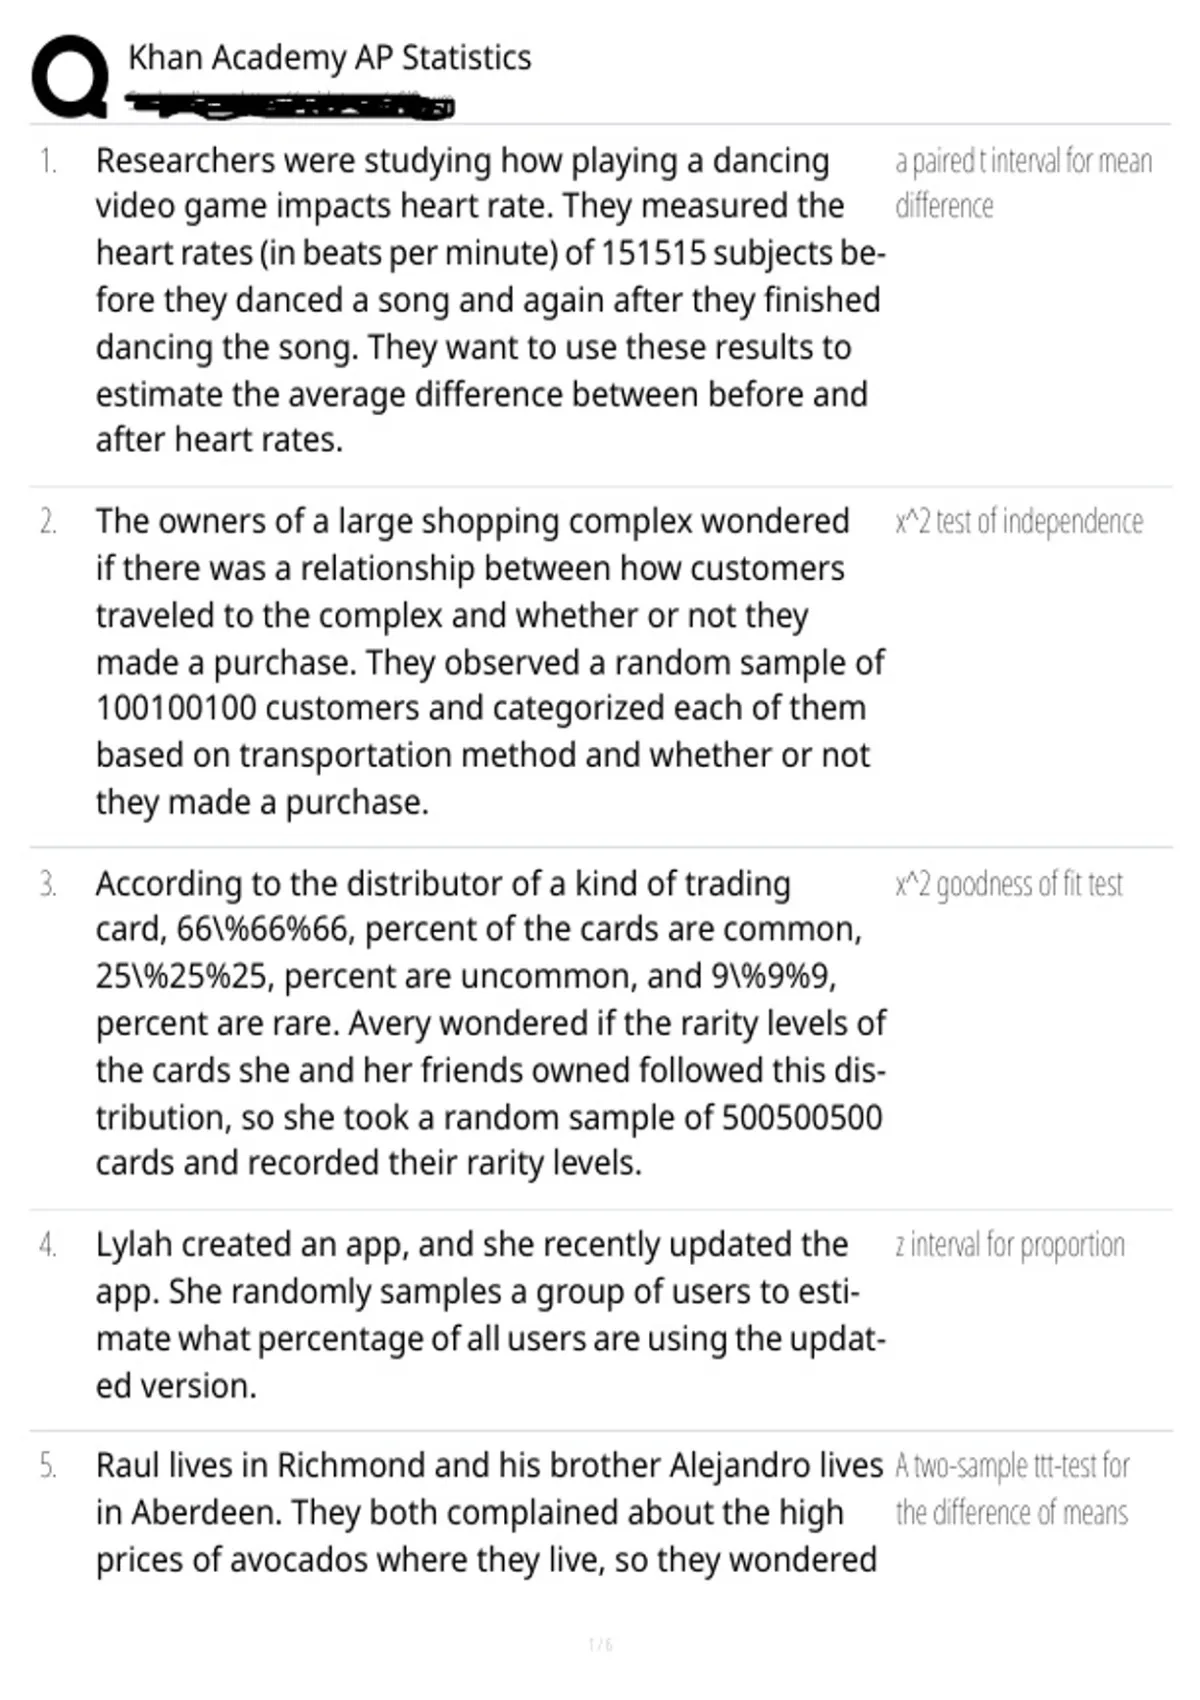Click the number 2 list marker
Viewport: 1200px width, 1700px height.
pyautogui.click(x=48, y=522)
